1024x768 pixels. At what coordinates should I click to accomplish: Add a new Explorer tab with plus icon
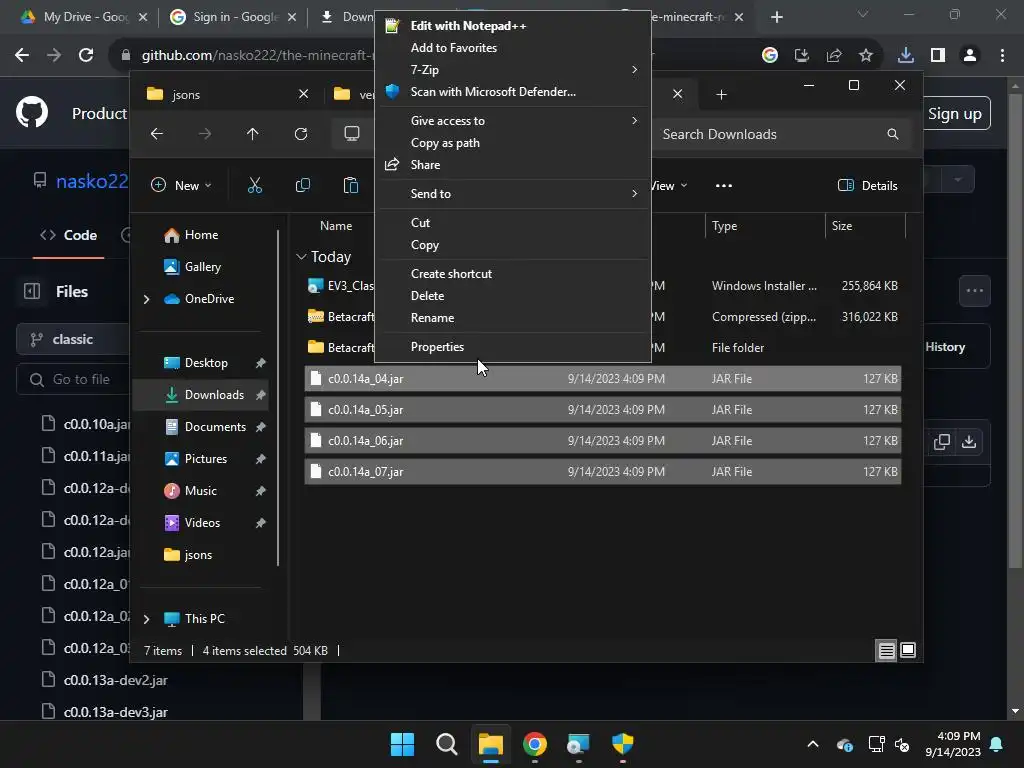tap(721, 95)
